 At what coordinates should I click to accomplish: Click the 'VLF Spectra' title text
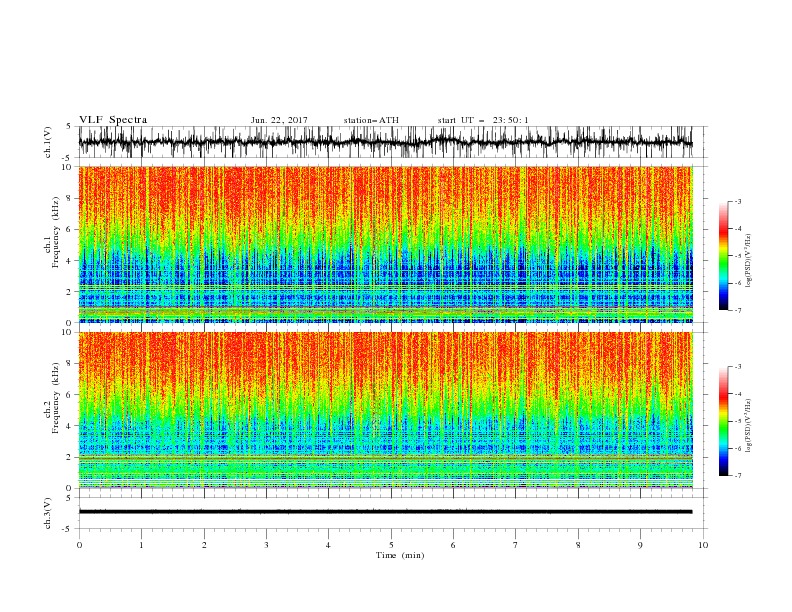click(x=113, y=120)
